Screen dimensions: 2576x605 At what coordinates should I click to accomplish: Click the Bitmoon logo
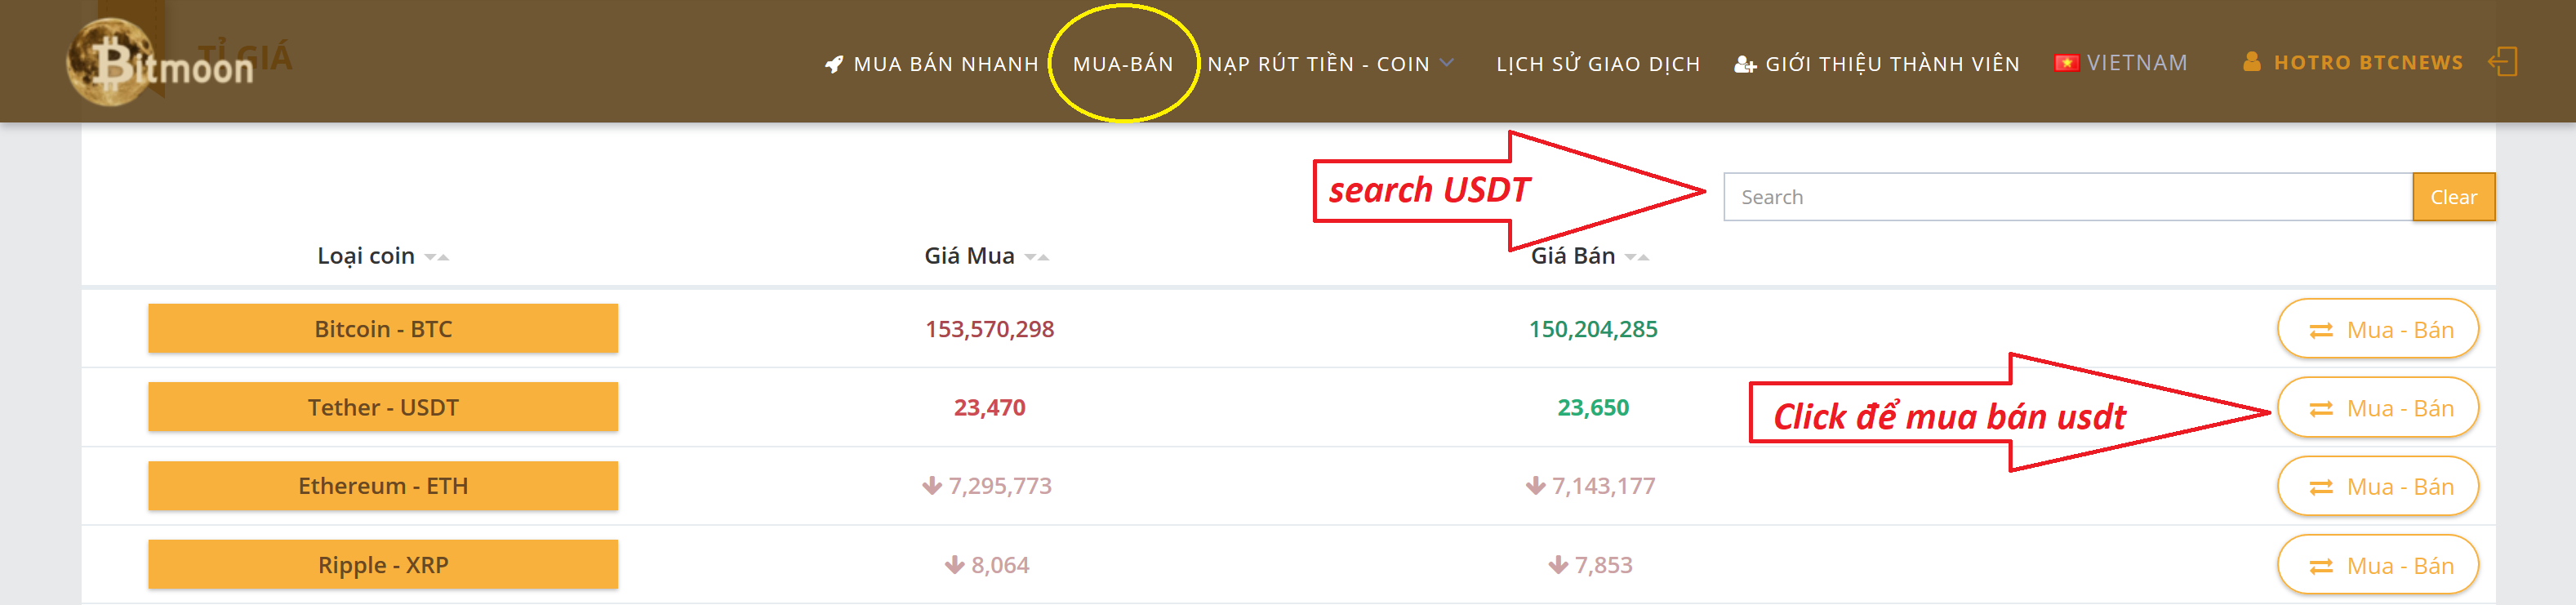tap(160, 62)
